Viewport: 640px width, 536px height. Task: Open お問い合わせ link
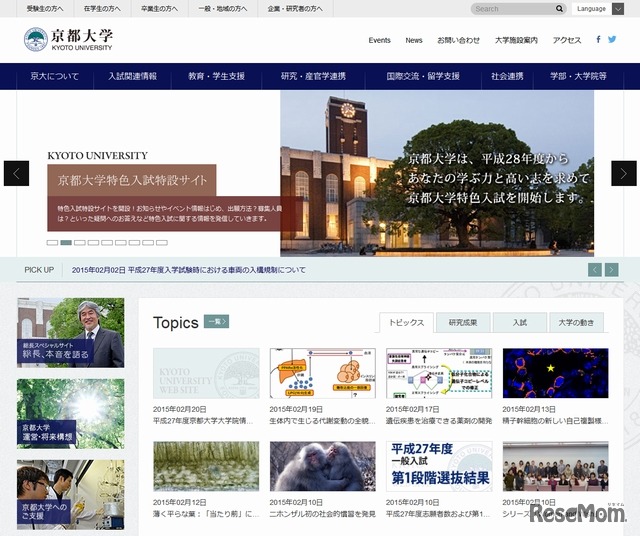point(458,40)
